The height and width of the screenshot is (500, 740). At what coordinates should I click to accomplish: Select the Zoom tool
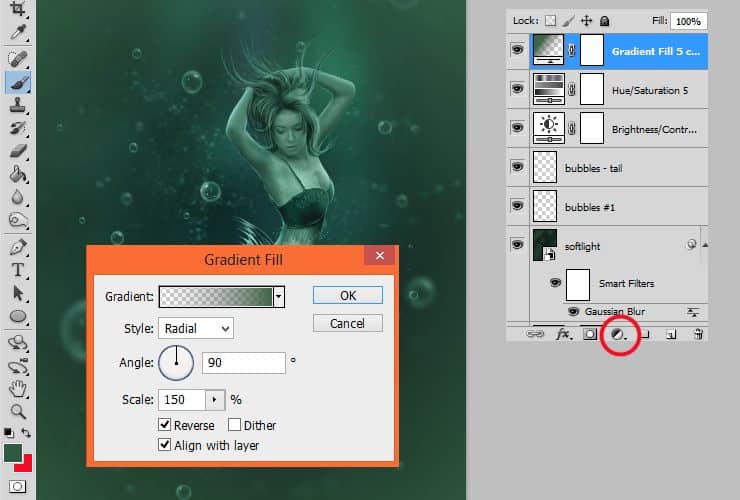pos(17,410)
